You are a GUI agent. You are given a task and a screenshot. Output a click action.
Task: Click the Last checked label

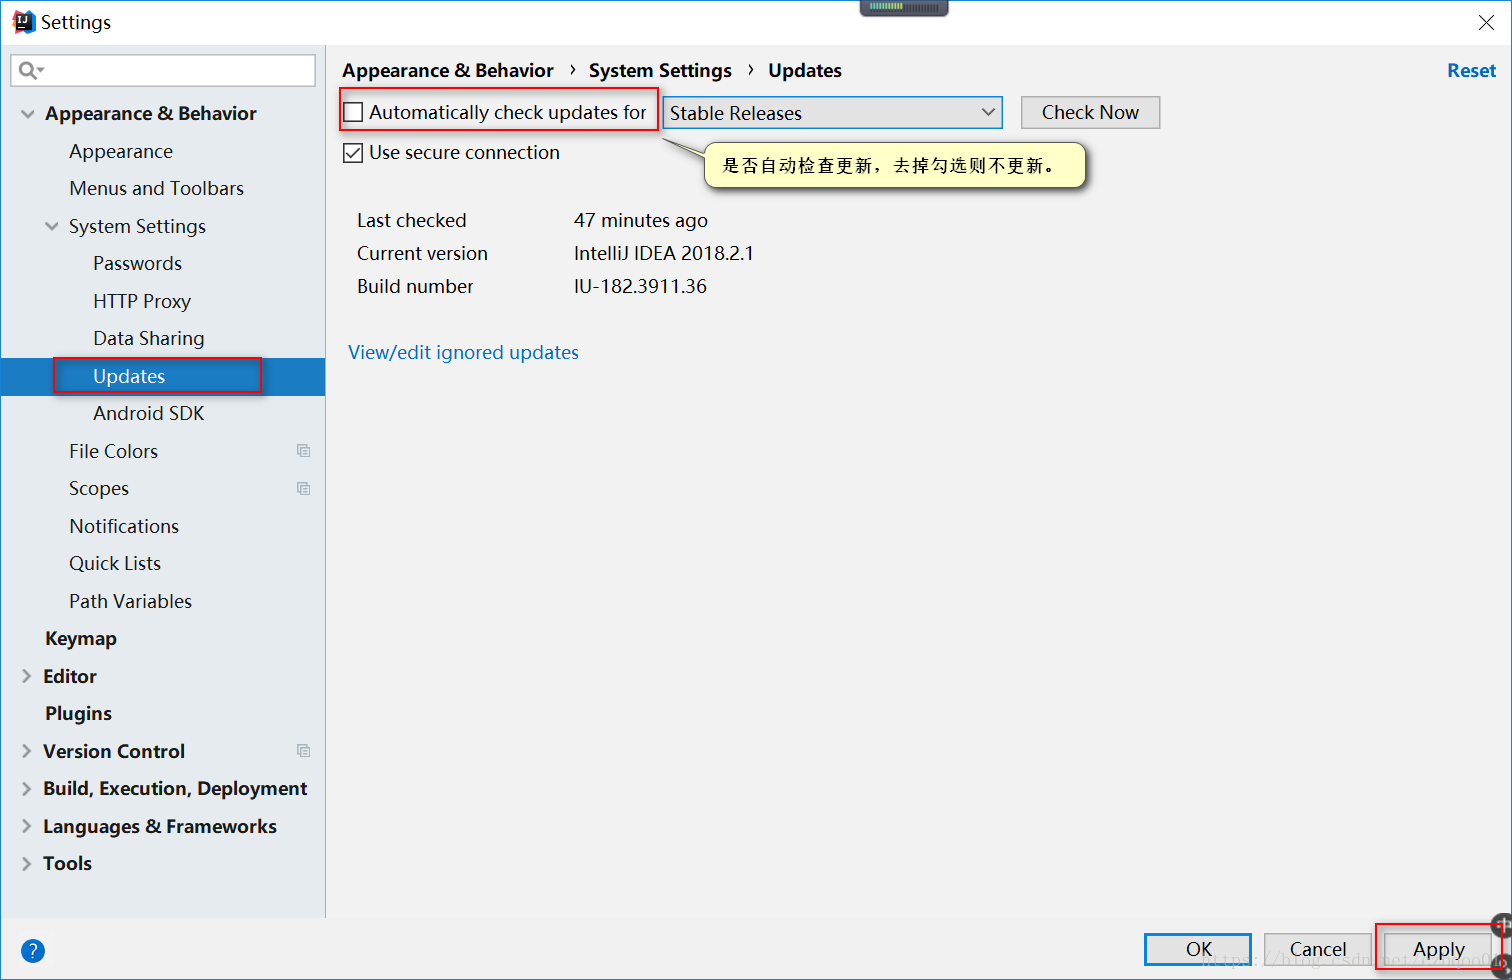click(412, 221)
